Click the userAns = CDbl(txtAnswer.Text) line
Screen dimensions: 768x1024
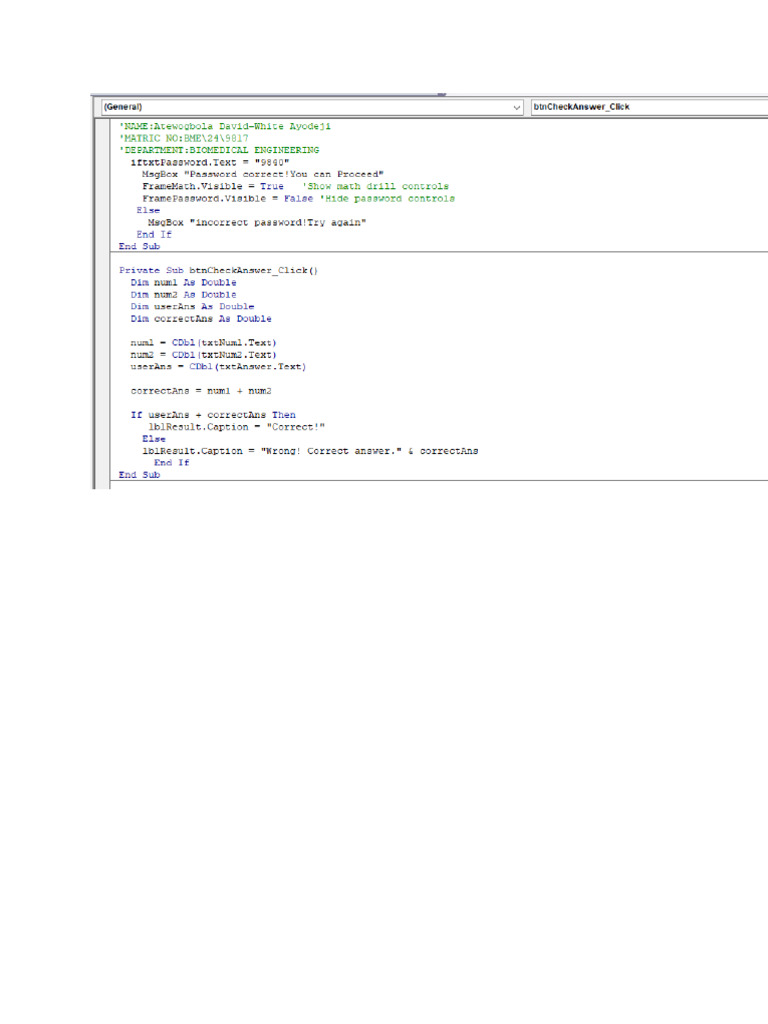(218, 366)
